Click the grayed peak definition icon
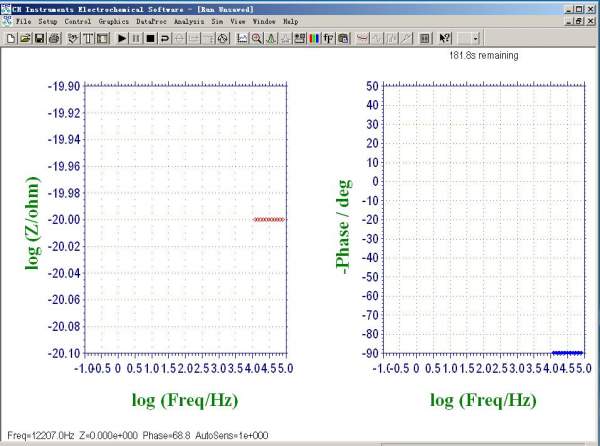 point(285,38)
